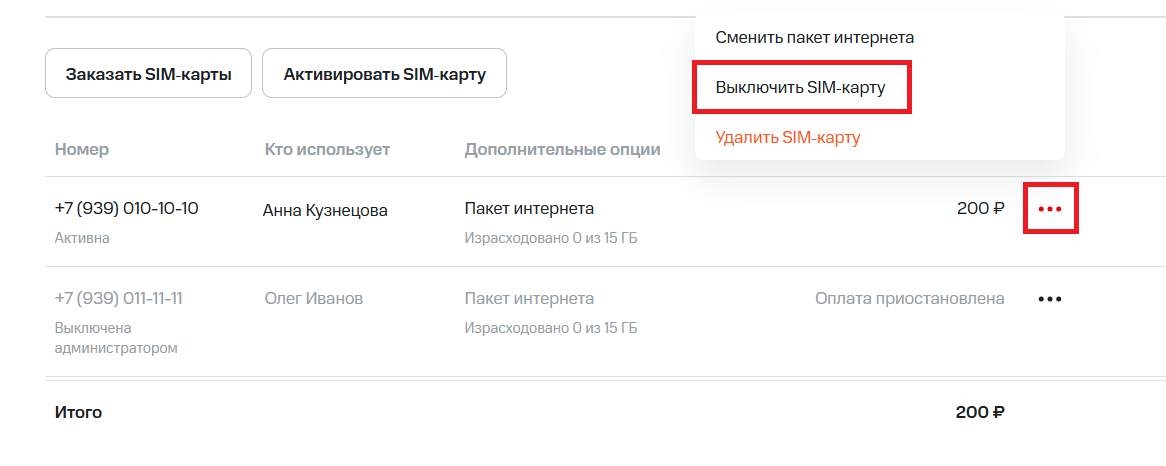This screenshot has width=1166, height=466.
Task: Click 'Пакет интернета' in Олег Иванов's row
Action: [529, 298]
